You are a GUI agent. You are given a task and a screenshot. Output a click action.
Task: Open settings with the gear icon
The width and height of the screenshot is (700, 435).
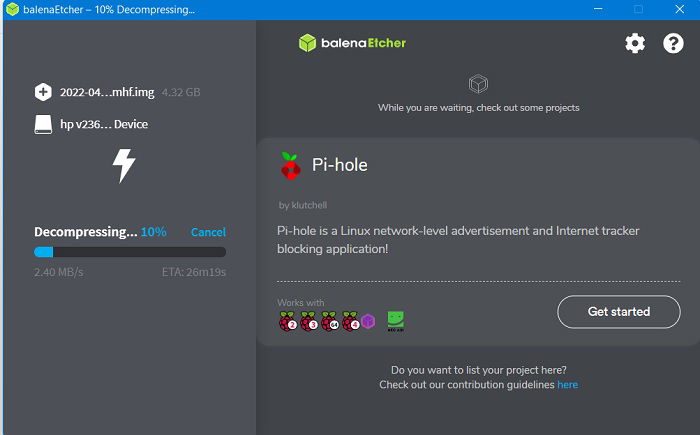pos(635,43)
